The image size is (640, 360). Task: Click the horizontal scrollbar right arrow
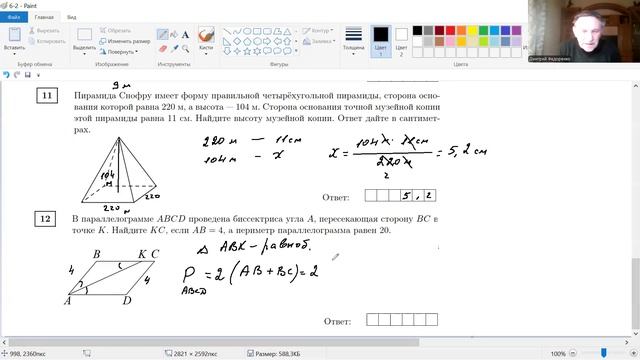(627, 342)
